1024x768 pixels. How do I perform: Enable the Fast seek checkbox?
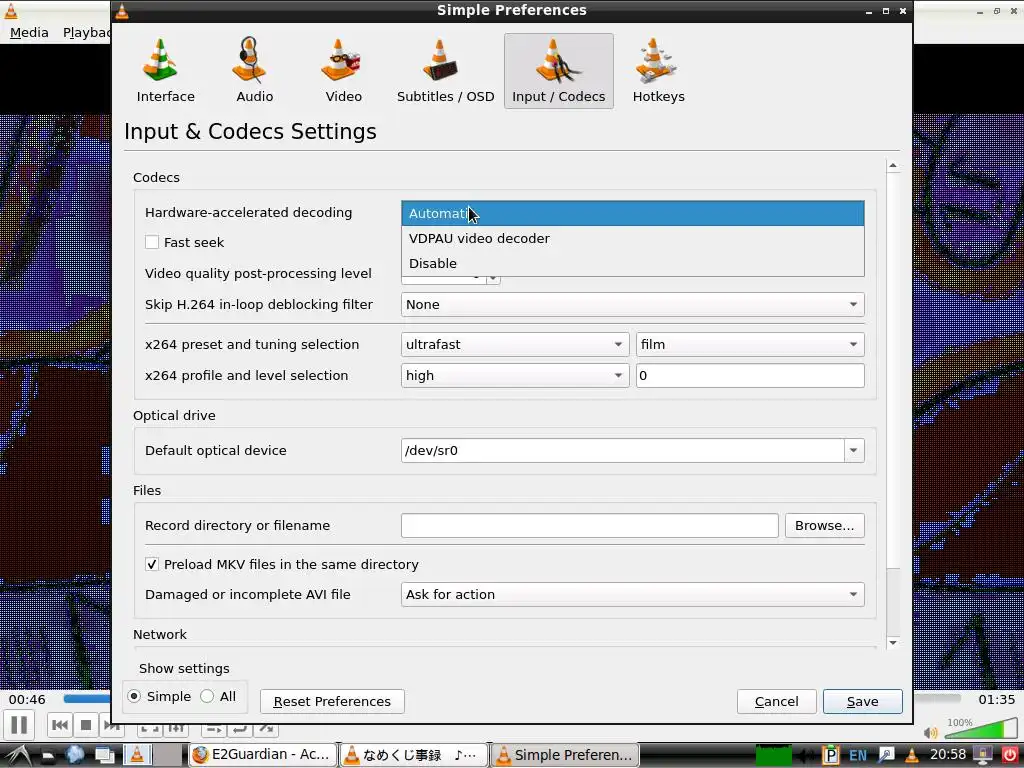(152, 242)
